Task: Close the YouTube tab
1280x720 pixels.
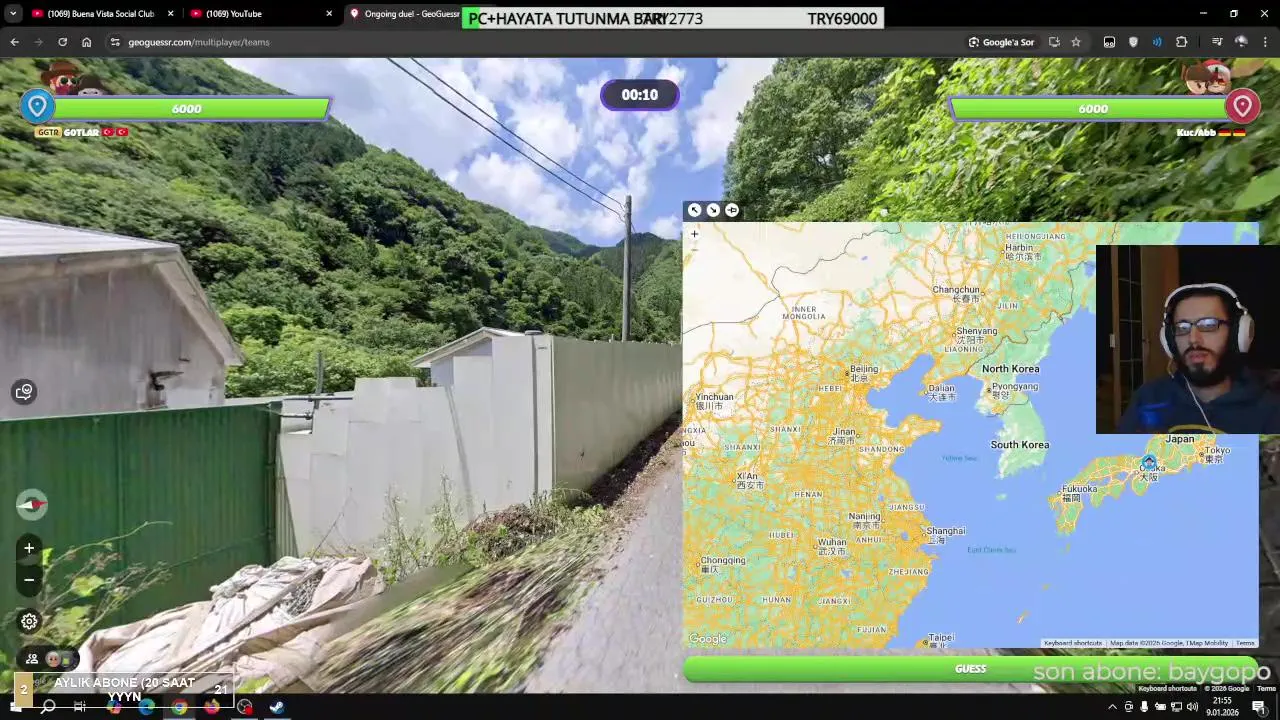Action: 329,14
